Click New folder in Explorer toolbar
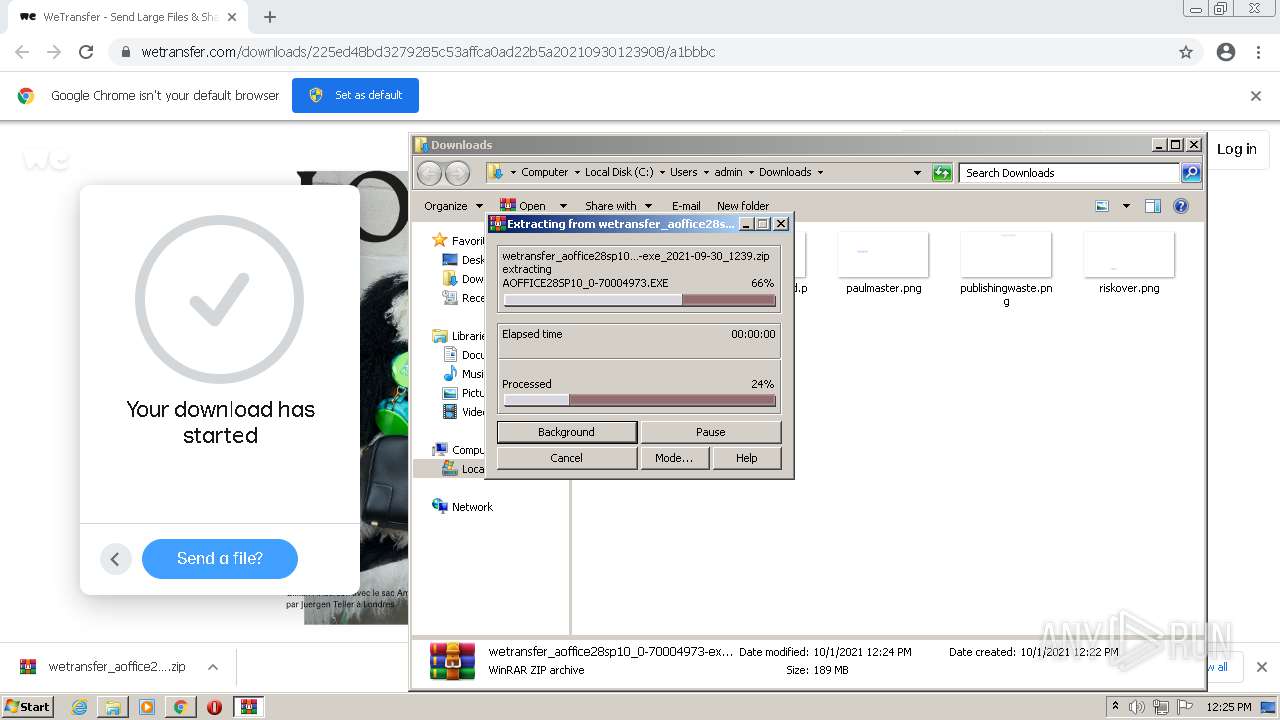 tap(743, 206)
